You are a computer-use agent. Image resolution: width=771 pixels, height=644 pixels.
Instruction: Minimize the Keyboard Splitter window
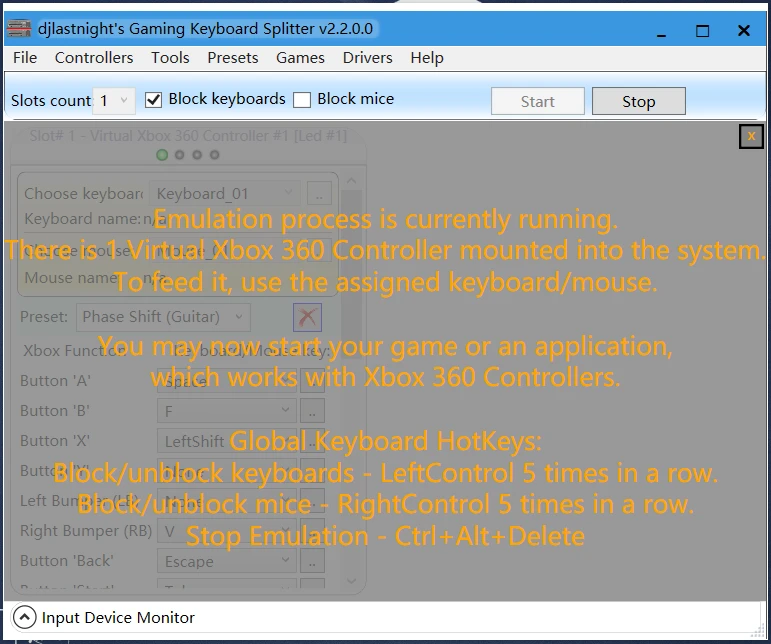661,31
